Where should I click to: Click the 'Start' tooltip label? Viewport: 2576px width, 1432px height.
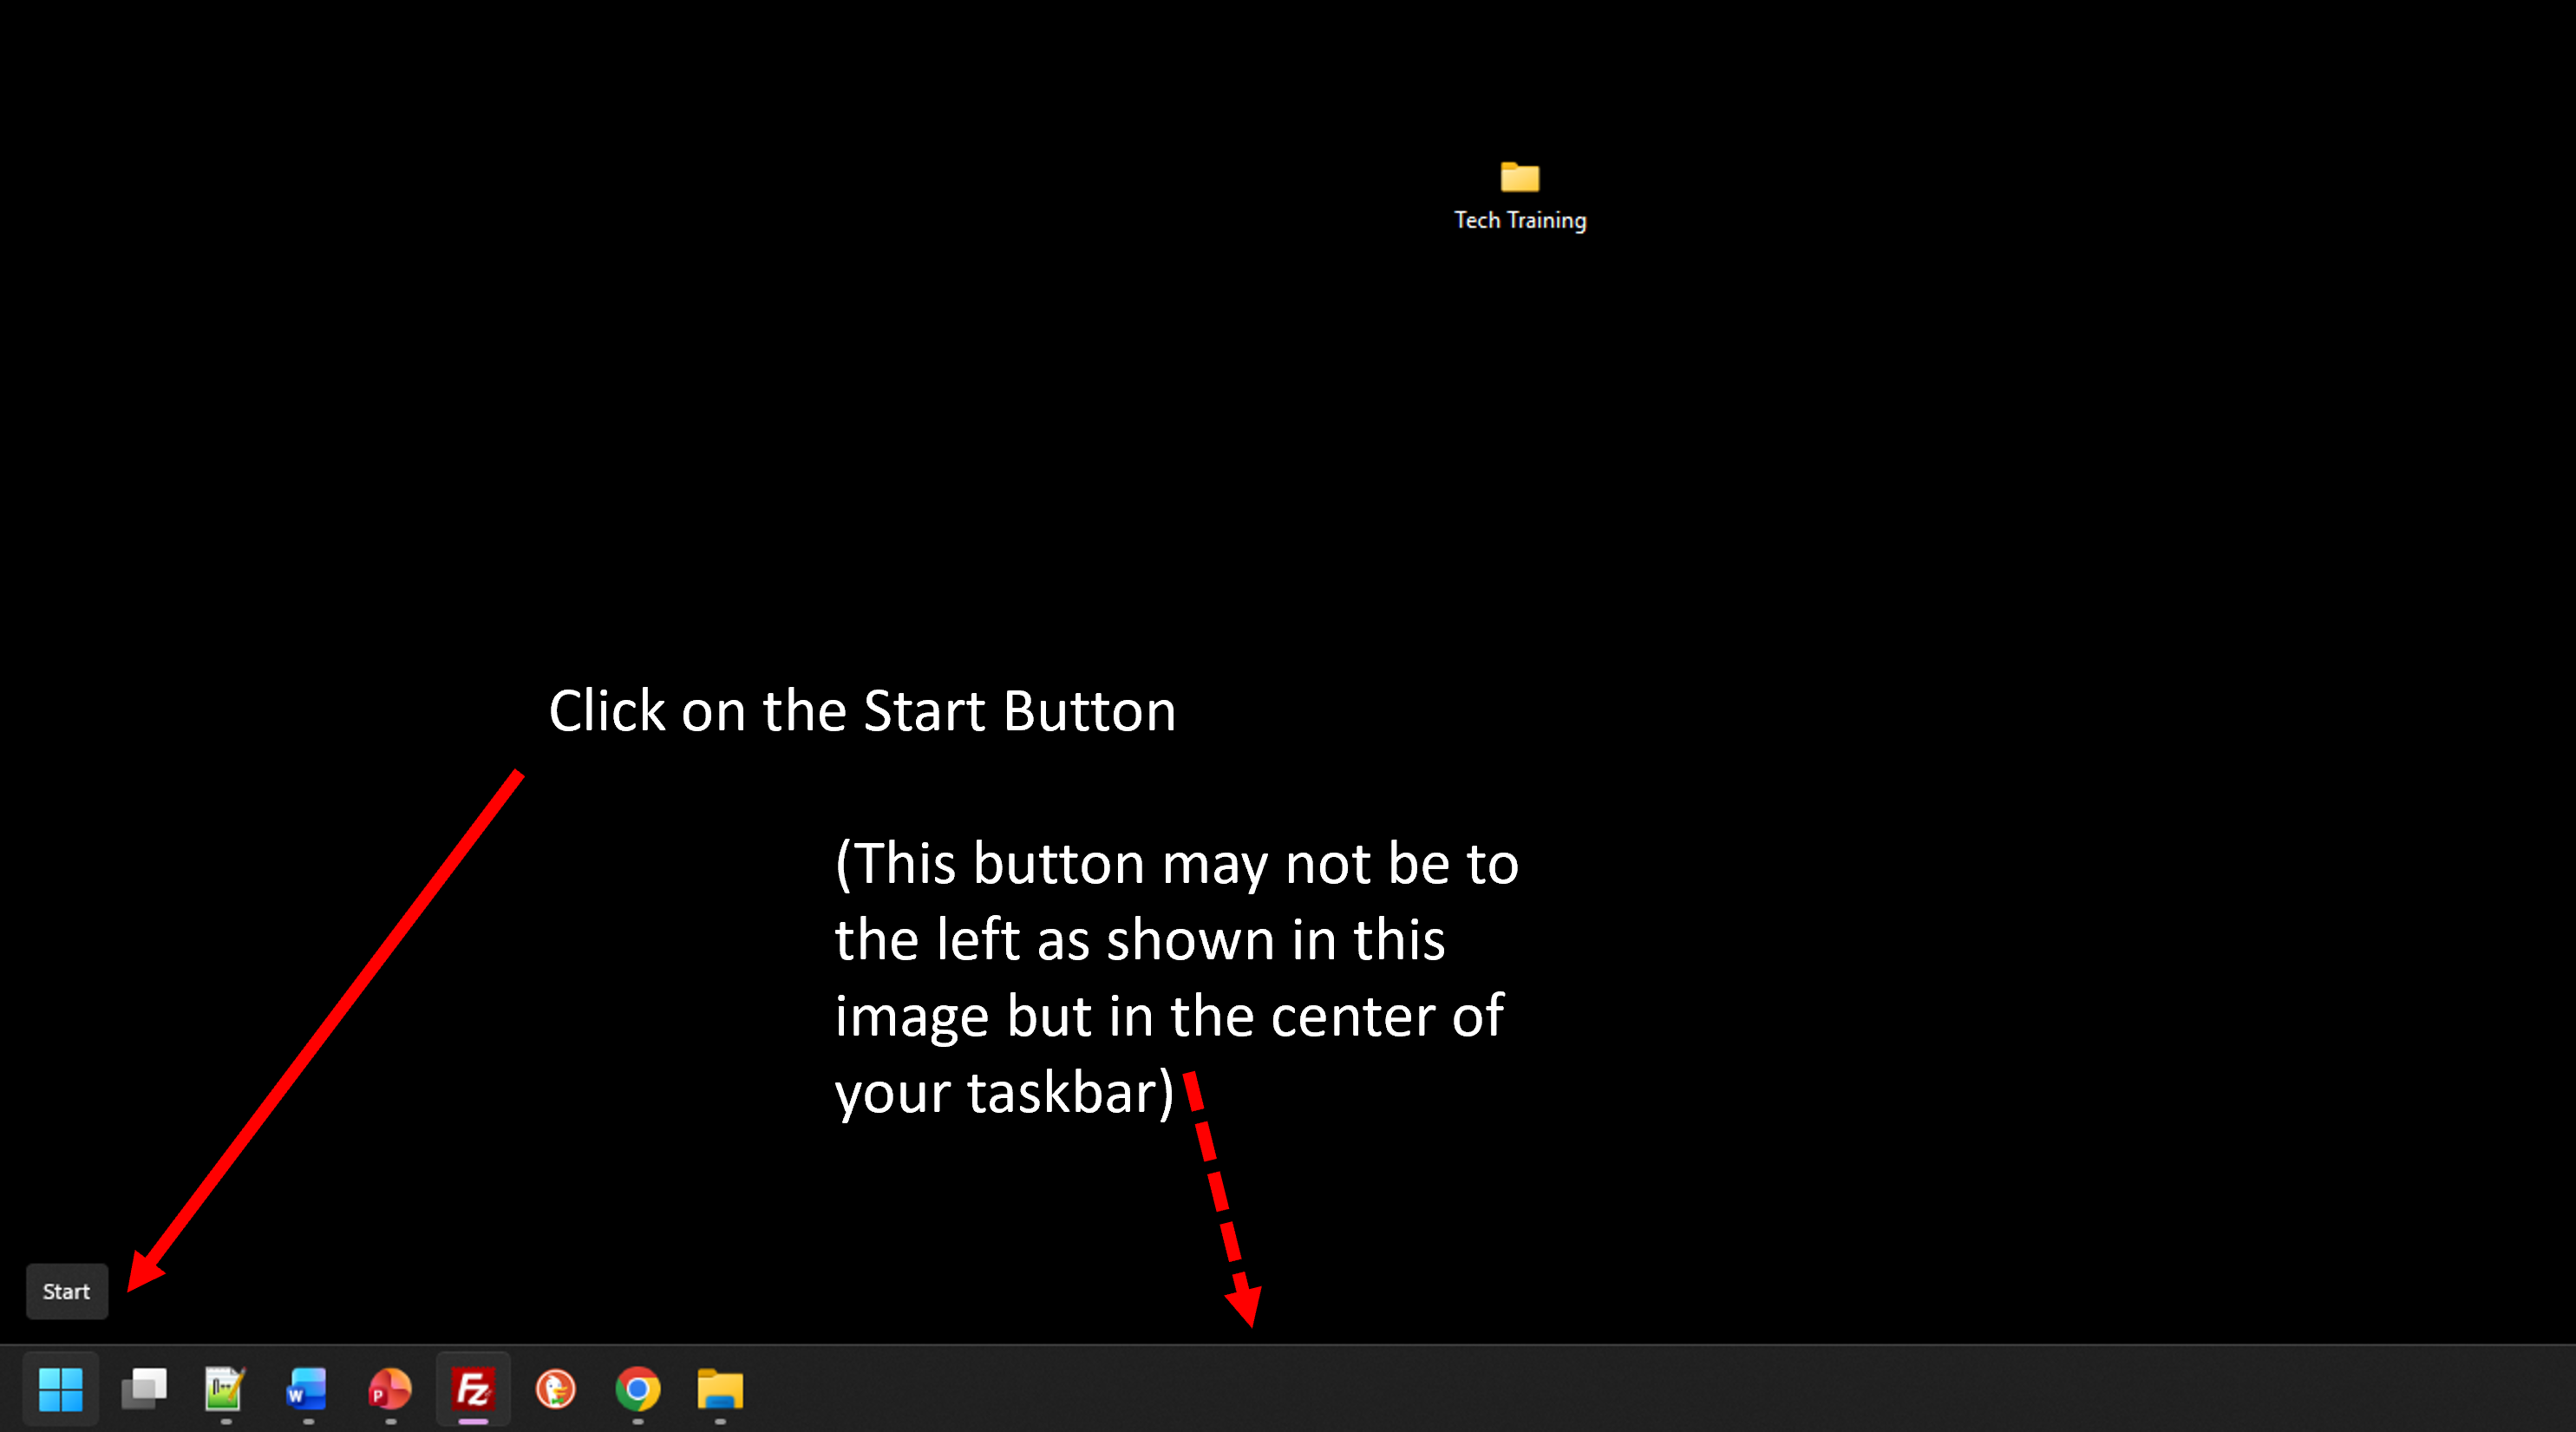[x=67, y=1291]
